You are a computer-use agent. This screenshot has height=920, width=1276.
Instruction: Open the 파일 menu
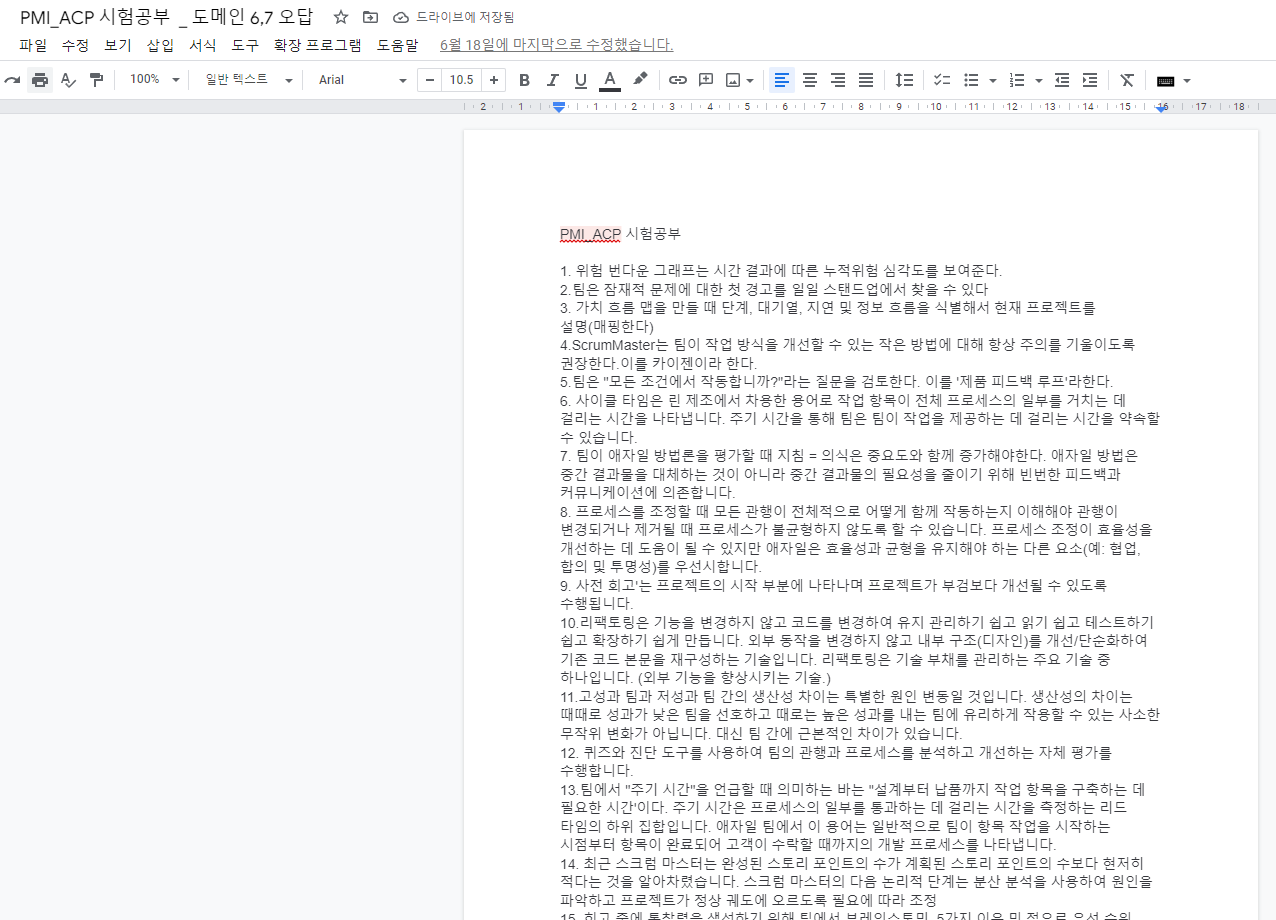[x=33, y=45]
